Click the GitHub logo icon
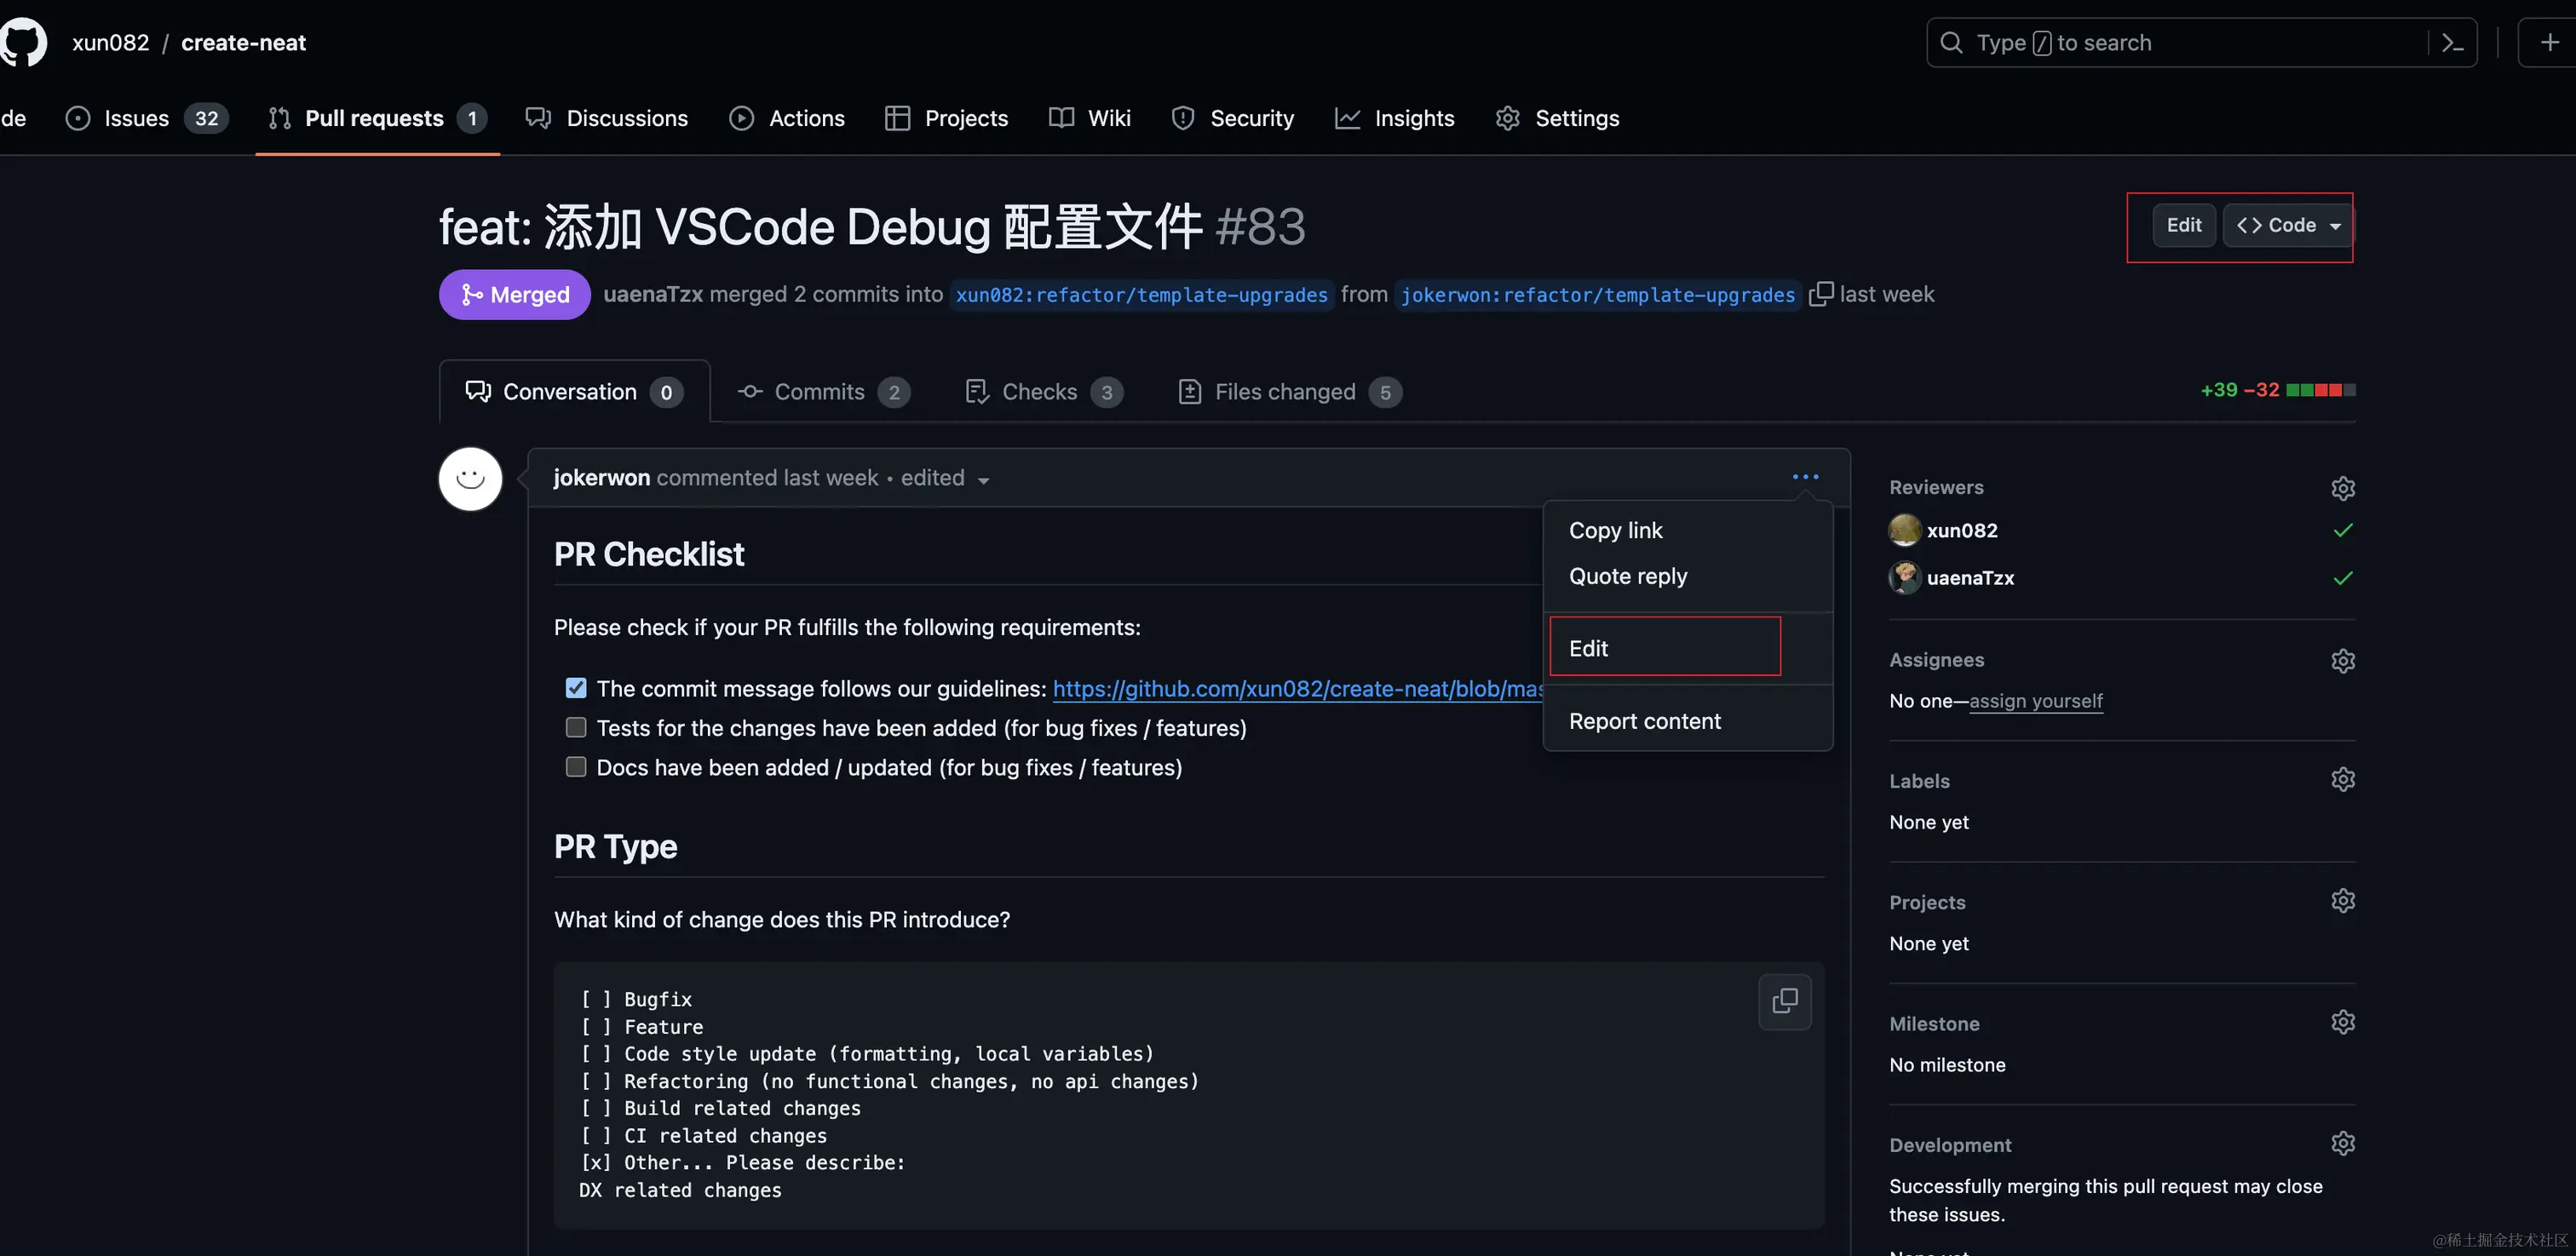The height and width of the screenshot is (1256, 2576). pos(22,42)
